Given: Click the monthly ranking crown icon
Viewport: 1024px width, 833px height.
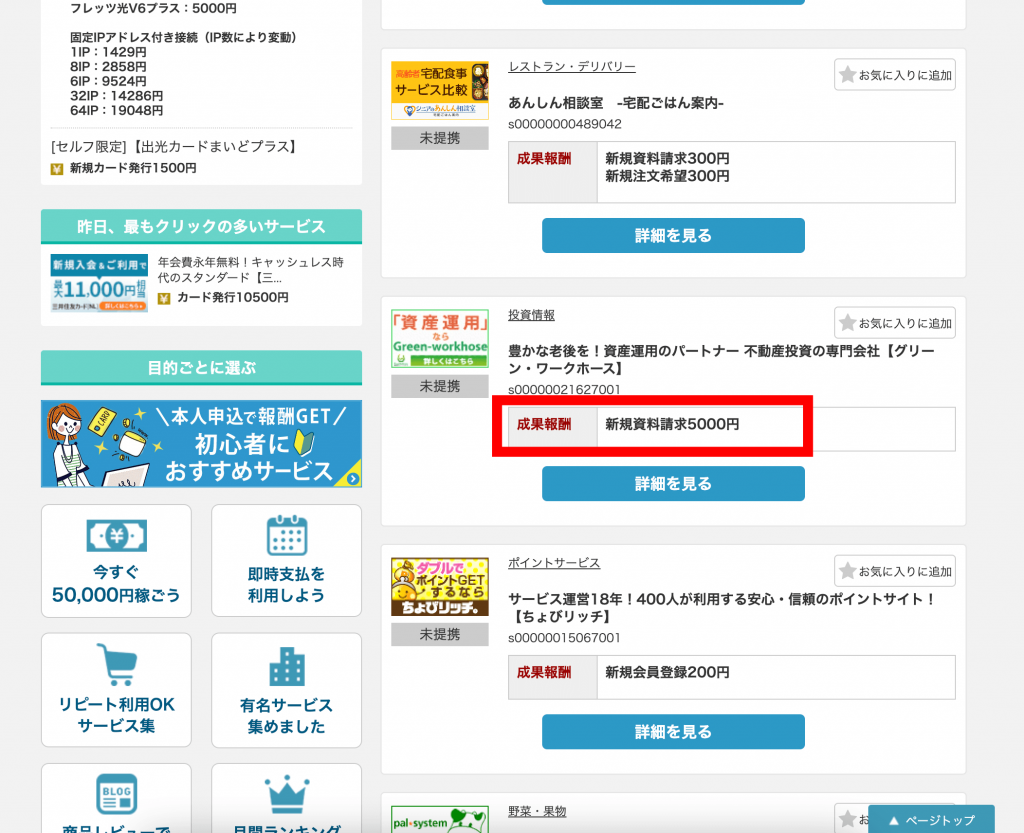Looking at the screenshot, I should point(286,795).
